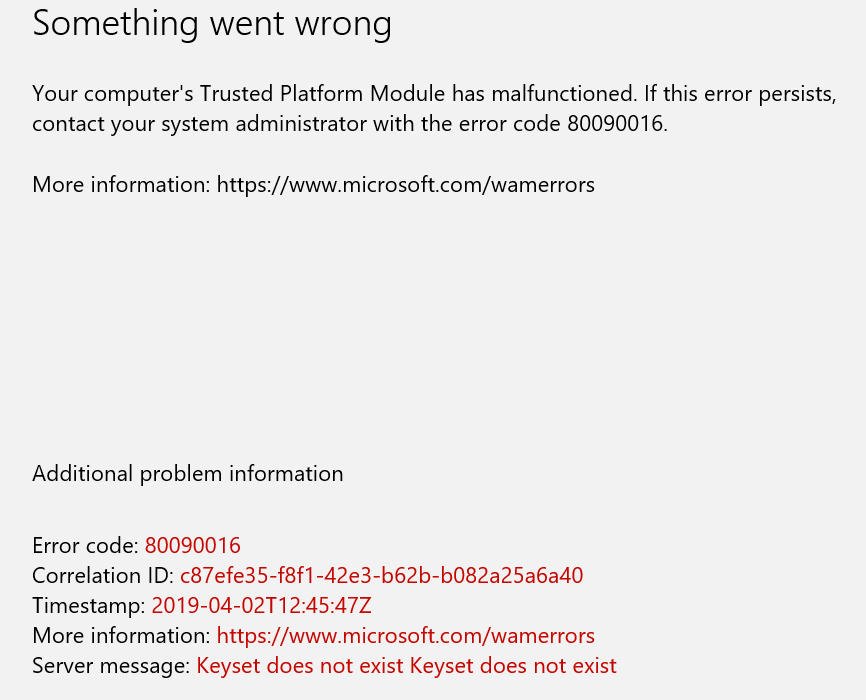Click the upper 'More information:' label text
Viewport: 866px width, 700px height.
click(121, 185)
